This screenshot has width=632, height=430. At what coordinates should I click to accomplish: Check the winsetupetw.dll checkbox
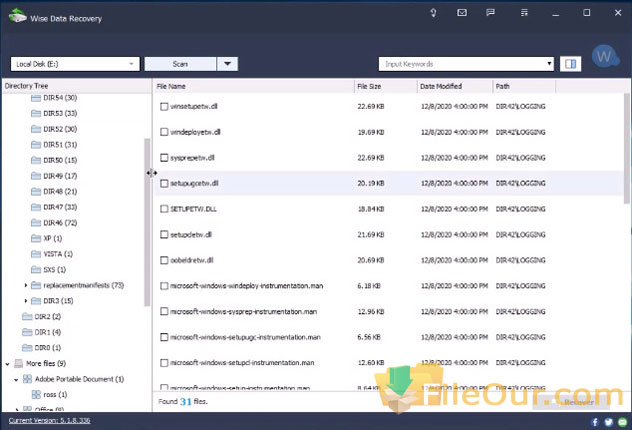[164, 106]
